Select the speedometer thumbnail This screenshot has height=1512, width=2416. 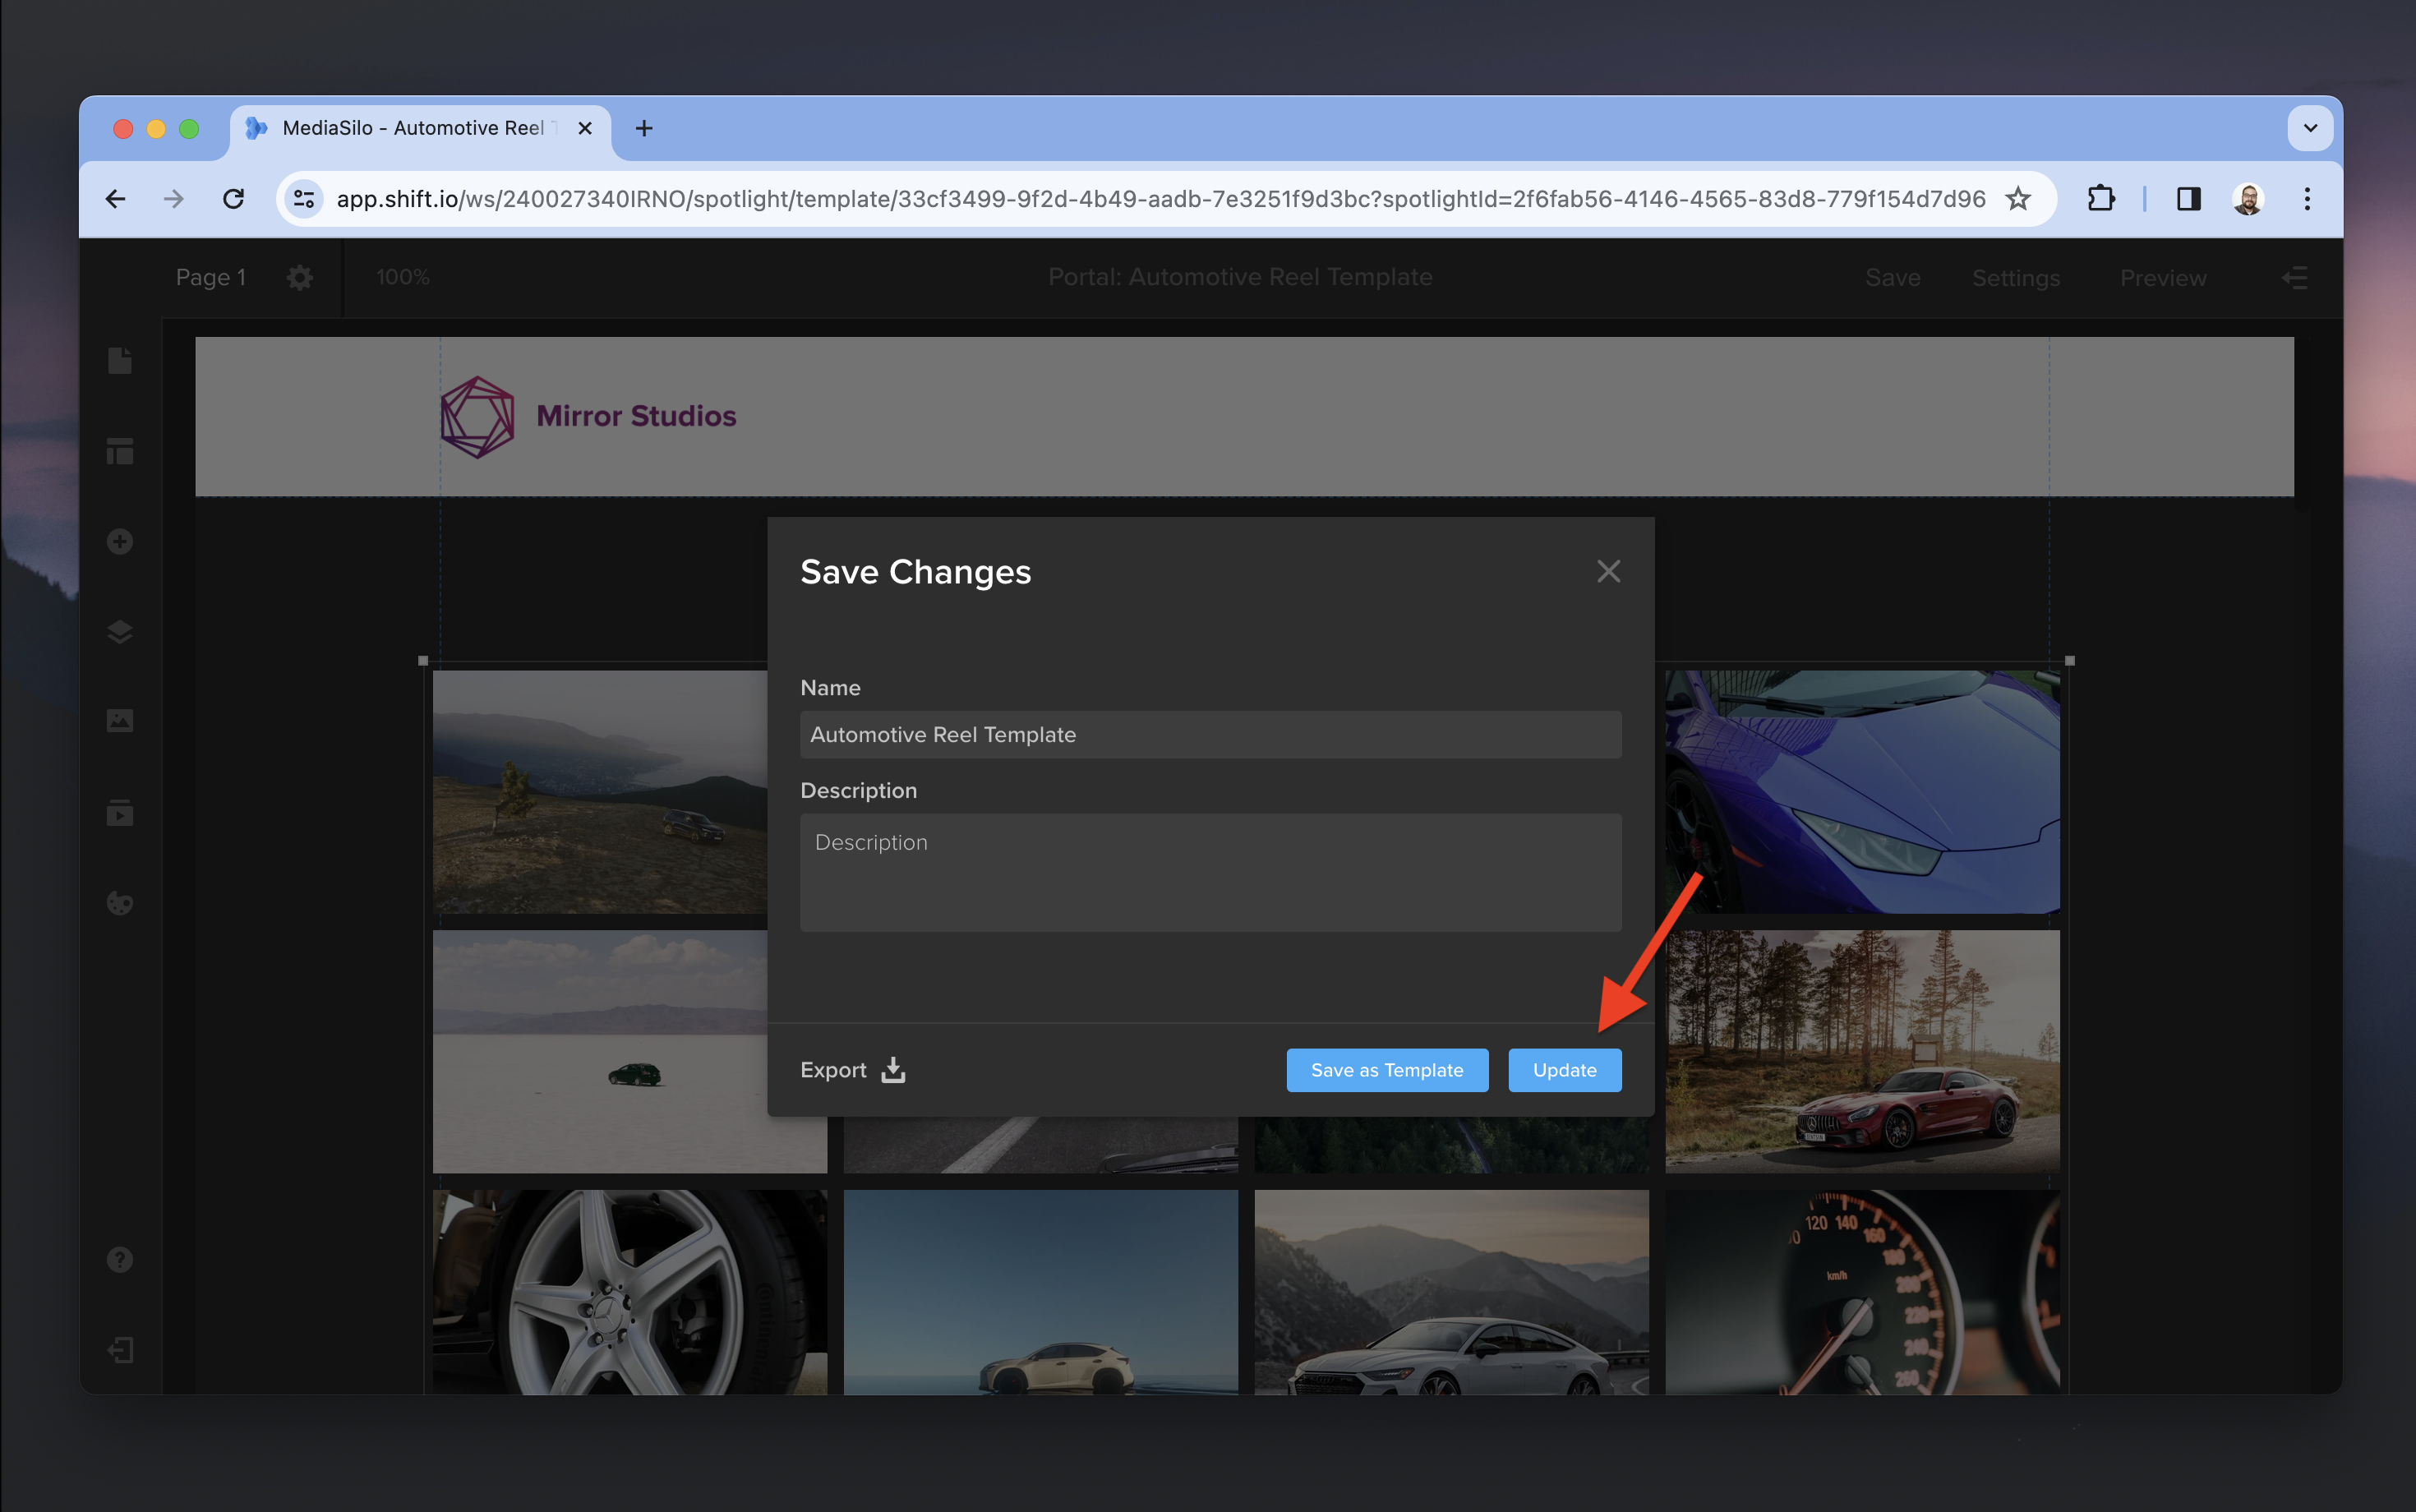tap(1861, 1291)
